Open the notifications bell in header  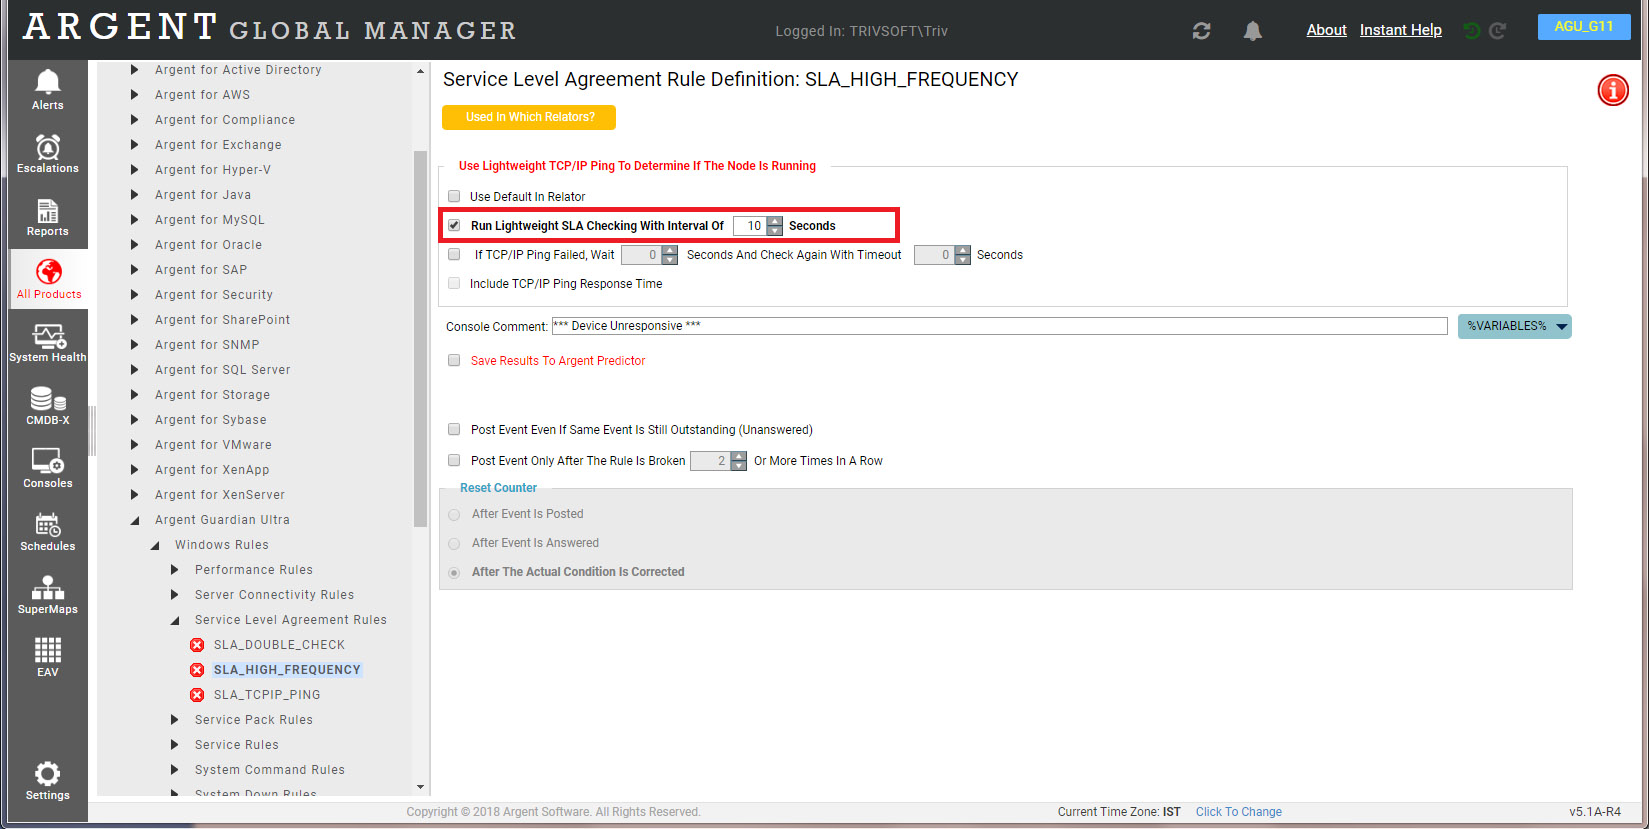point(1252,31)
